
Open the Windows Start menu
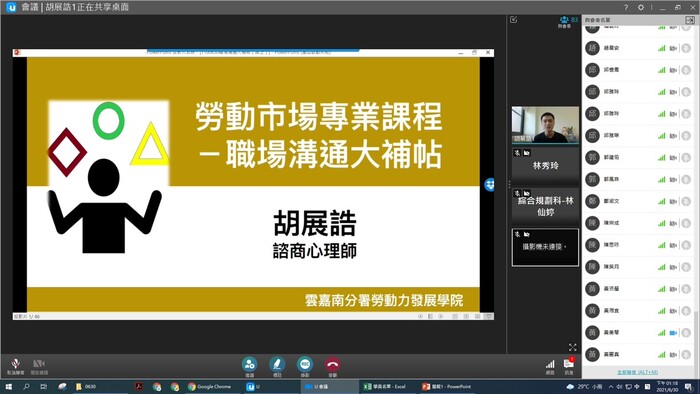pyautogui.click(x=8, y=387)
